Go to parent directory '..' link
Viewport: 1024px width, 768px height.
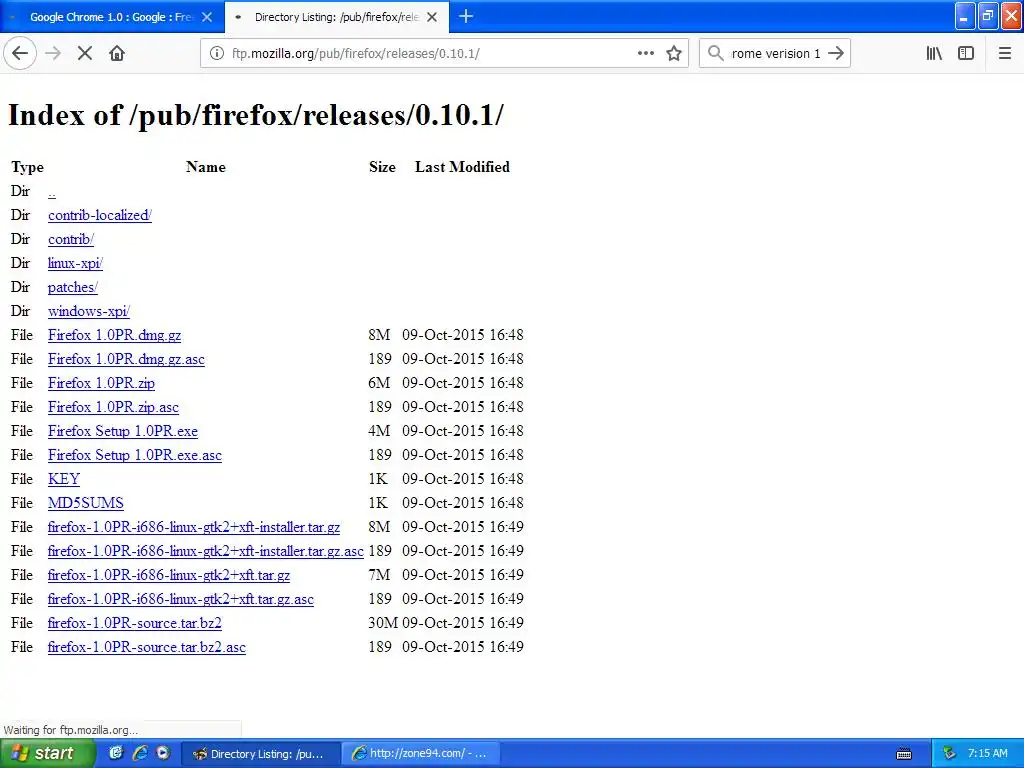[x=52, y=192]
